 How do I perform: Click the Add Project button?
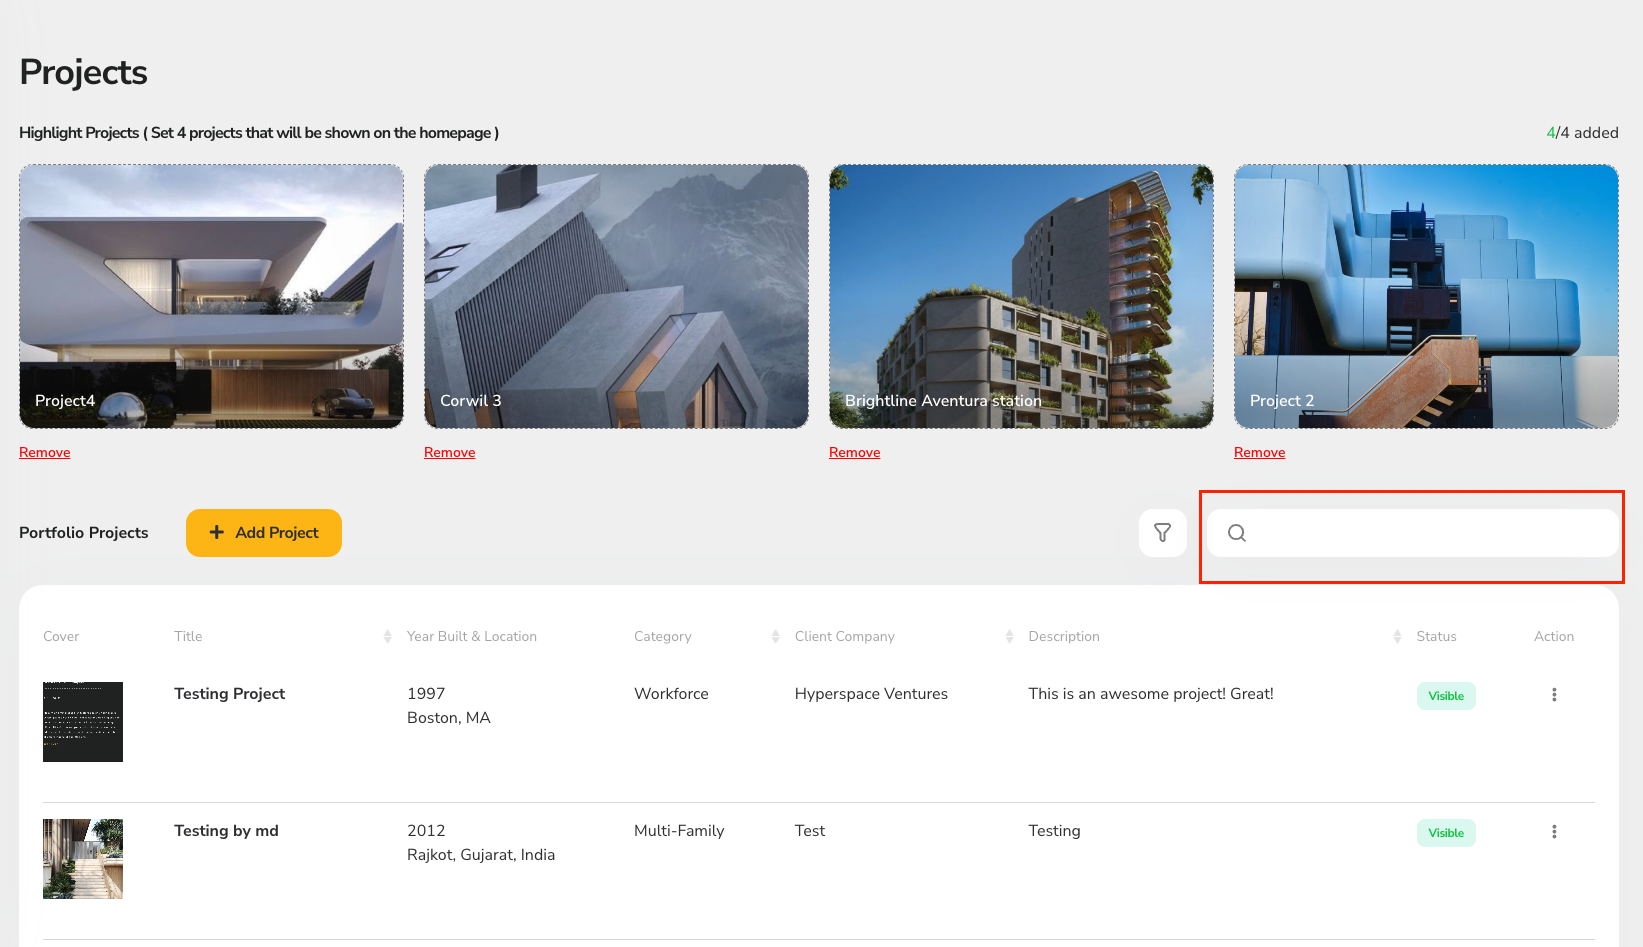pyautogui.click(x=264, y=533)
